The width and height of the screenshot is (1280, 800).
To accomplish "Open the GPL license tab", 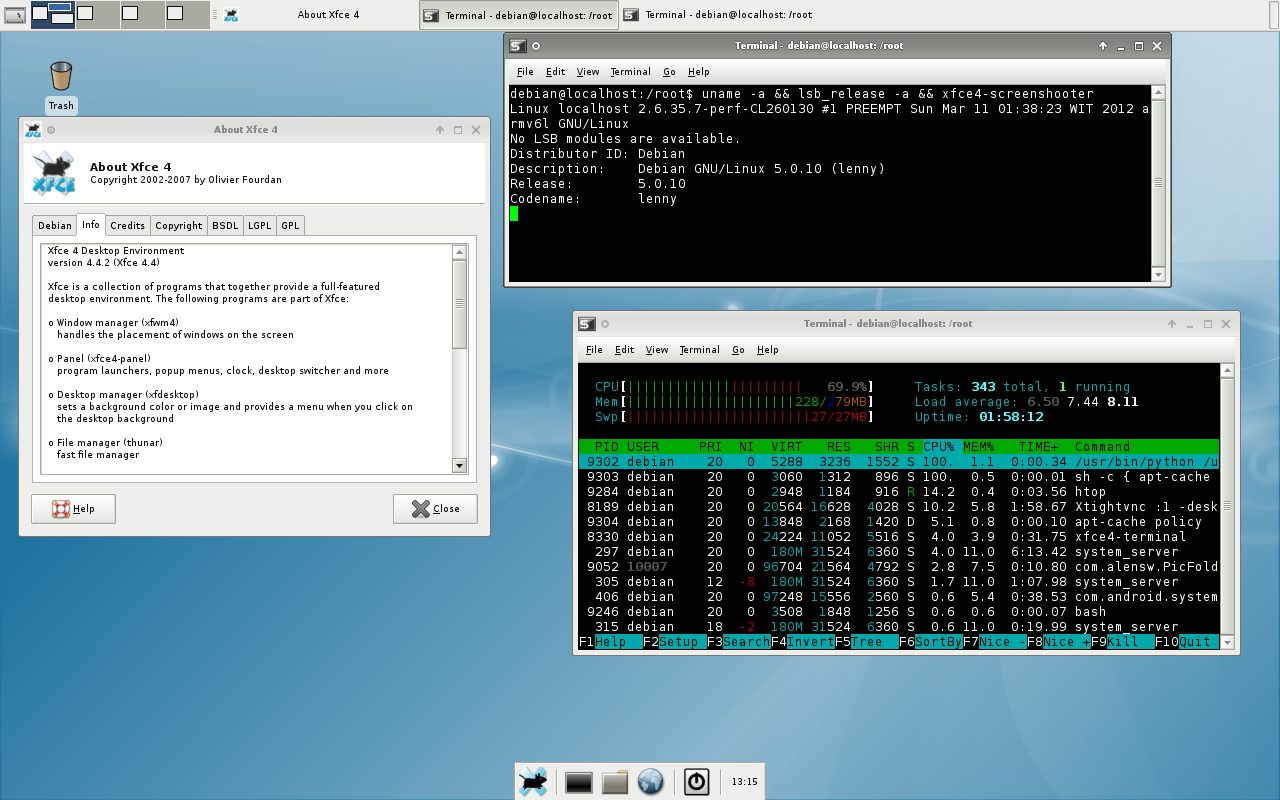I will tap(290, 226).
